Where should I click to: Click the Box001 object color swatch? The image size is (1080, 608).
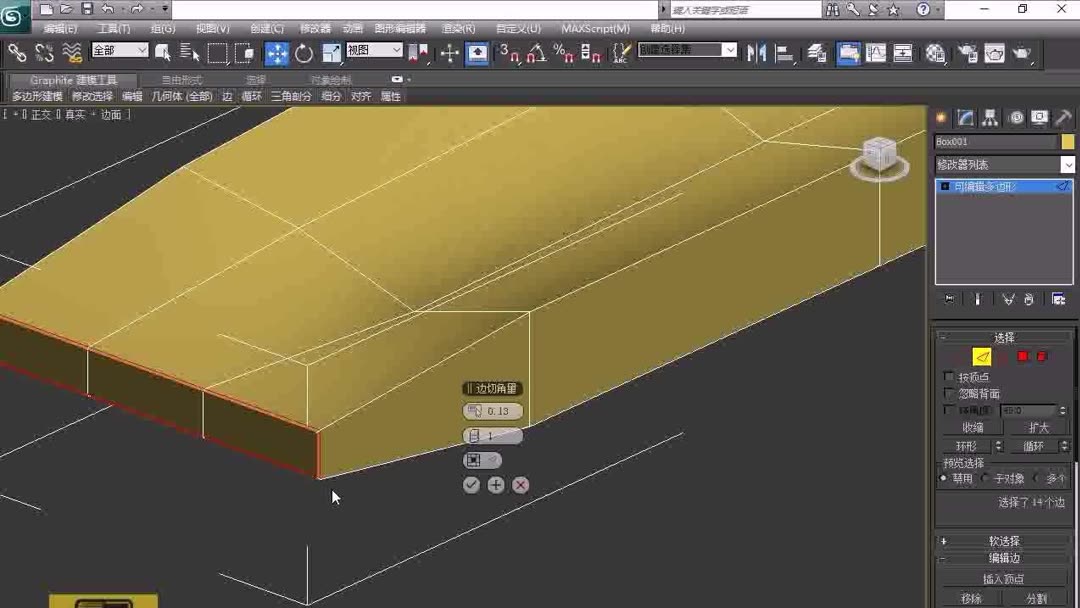[x=1068, y=141]
